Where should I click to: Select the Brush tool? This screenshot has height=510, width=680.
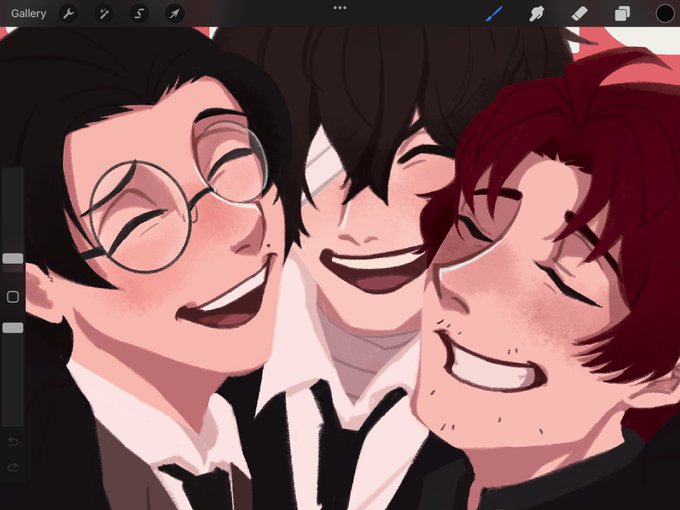tap(494, 13)
